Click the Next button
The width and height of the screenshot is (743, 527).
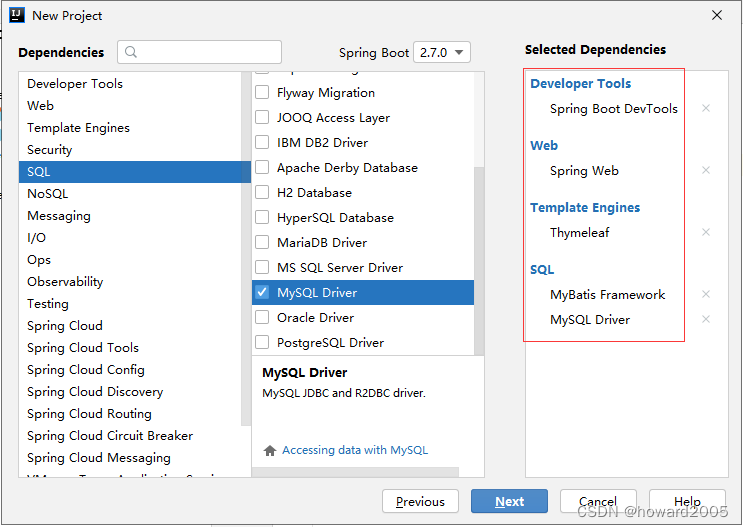tap(509, 501)
